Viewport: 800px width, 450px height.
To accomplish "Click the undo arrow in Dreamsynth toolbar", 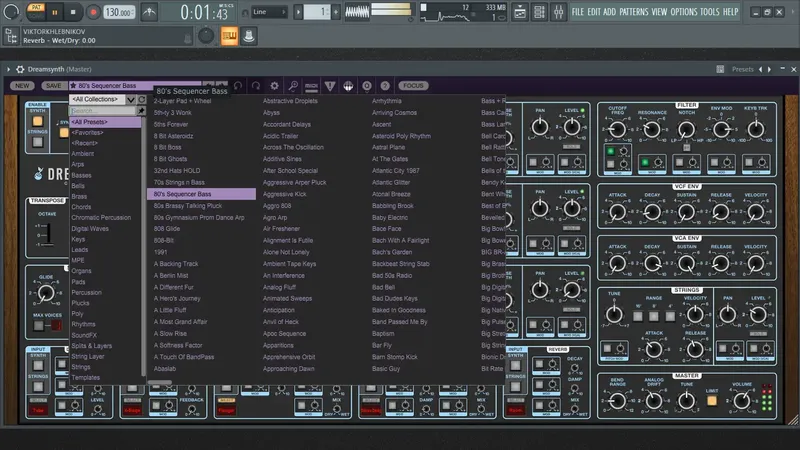I will point(237,86).
